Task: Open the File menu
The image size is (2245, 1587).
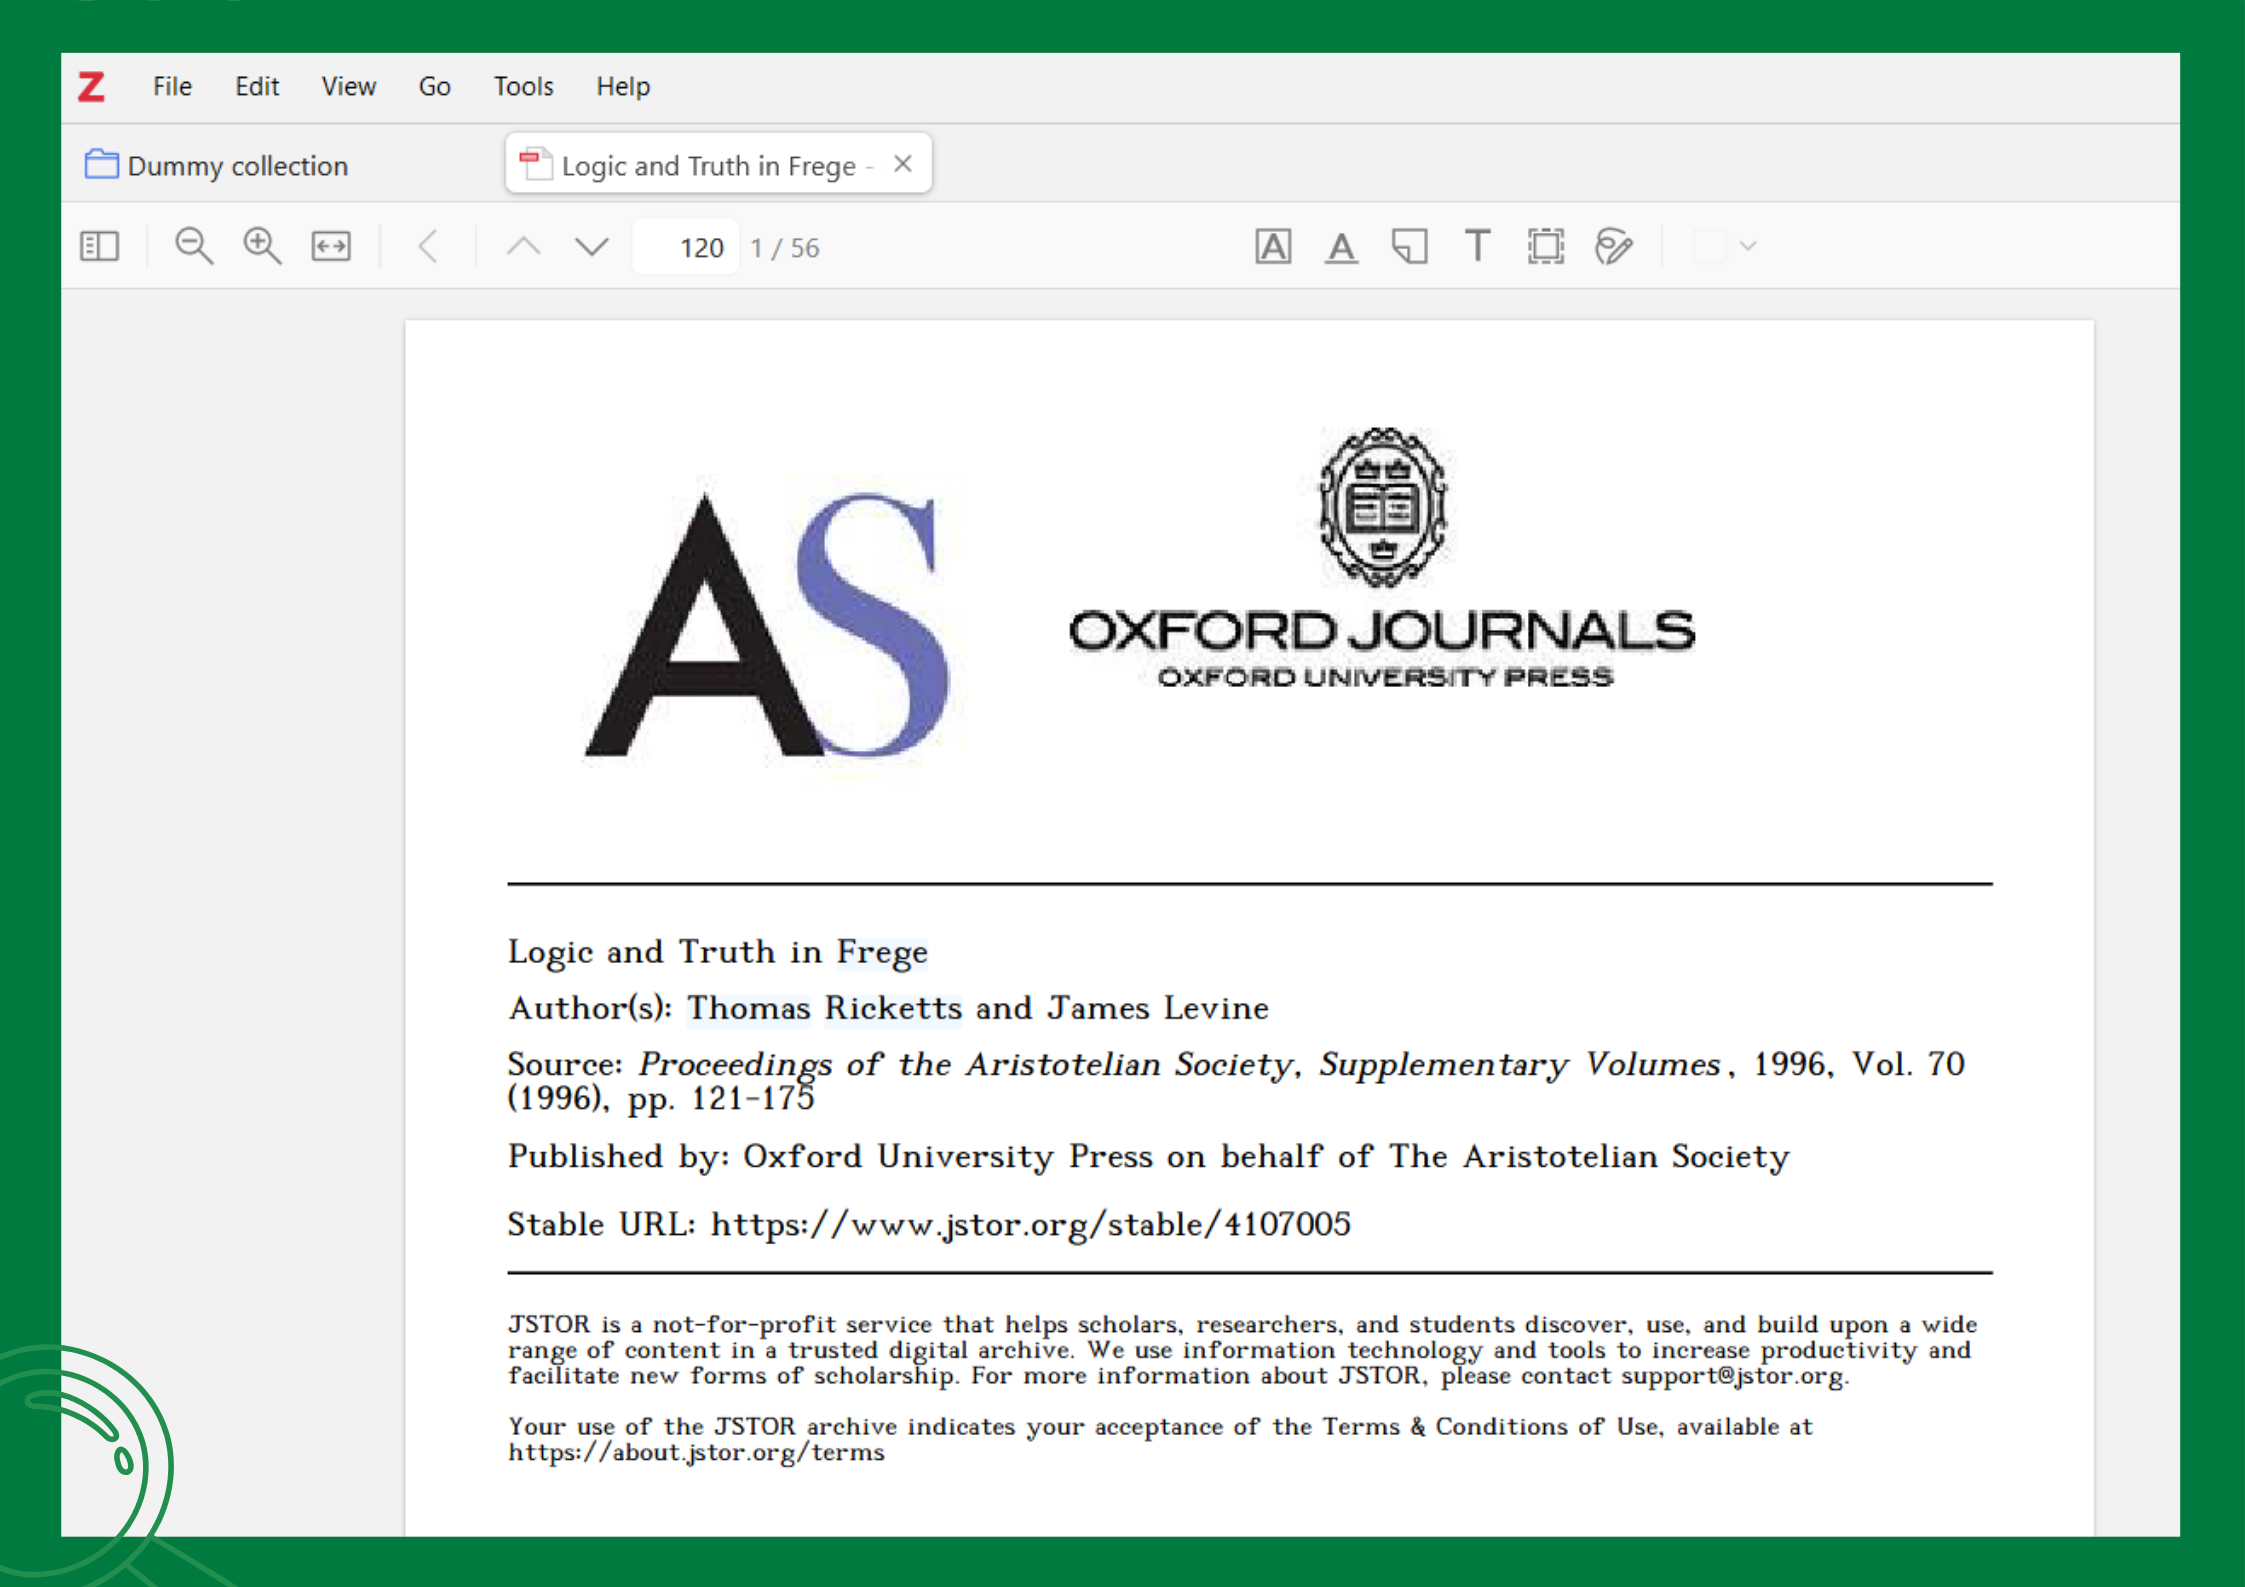Action: (x=172, y=87)
